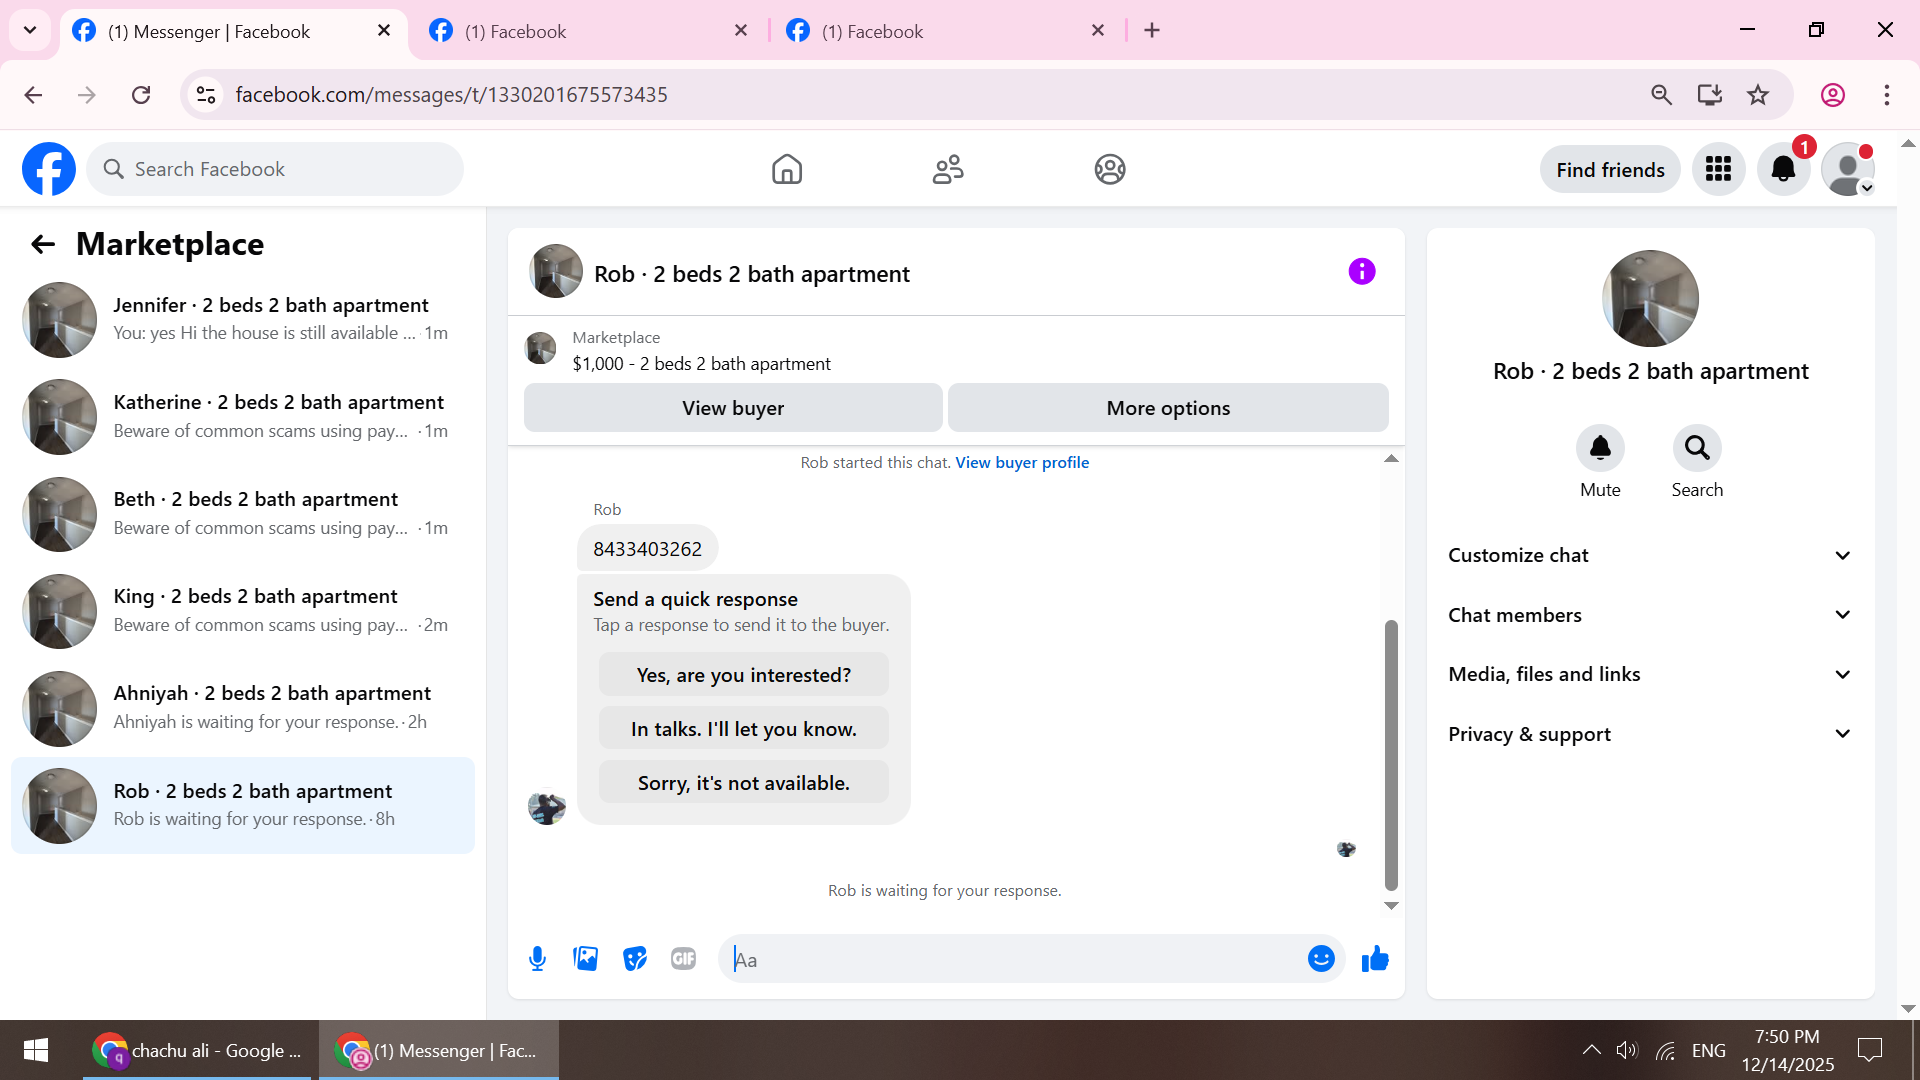The width and height of the screenshot is (1920, 1080).
Task: Open the sticker picker icon
Action: [635, 959]
